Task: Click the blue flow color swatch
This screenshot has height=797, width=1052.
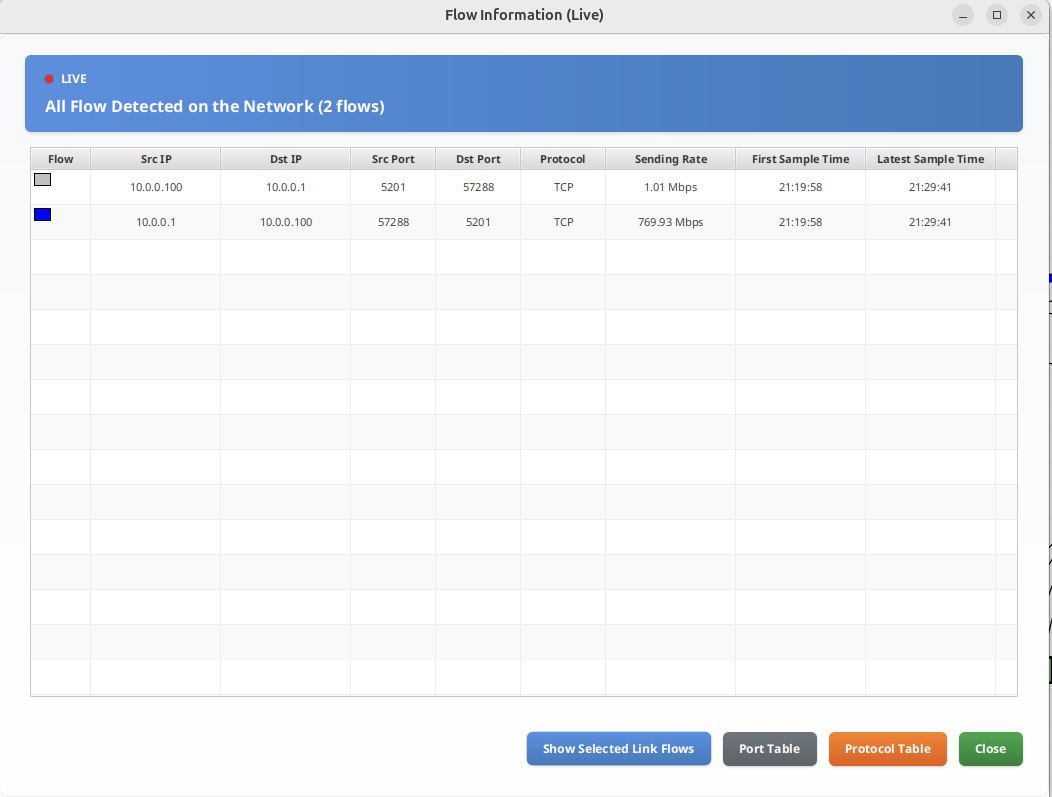Action: point(42,215)
